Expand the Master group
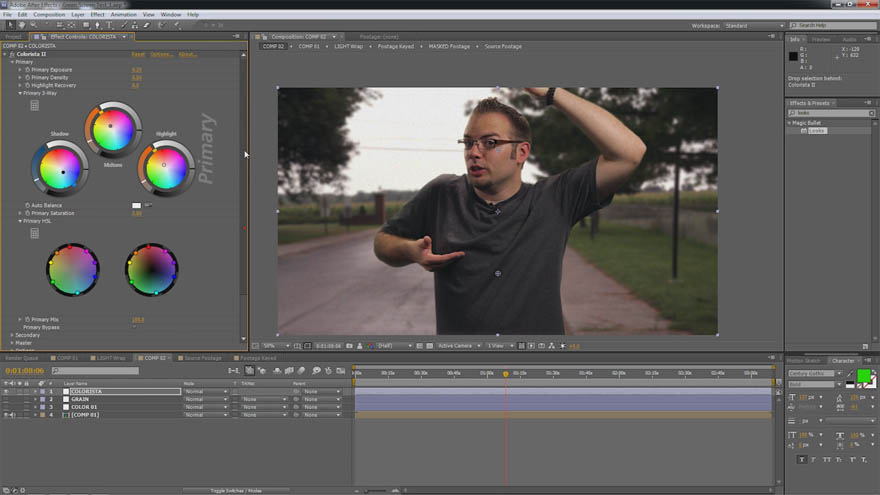Image resolution: width=880 pixels, height=495 pixels. [x=12, y=343]
